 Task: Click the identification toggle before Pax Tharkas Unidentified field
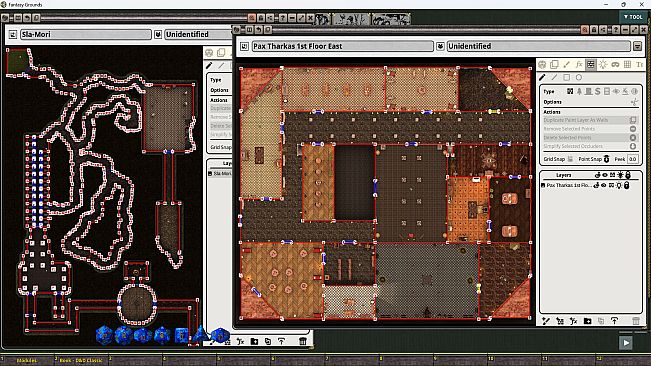coord(440,46)
